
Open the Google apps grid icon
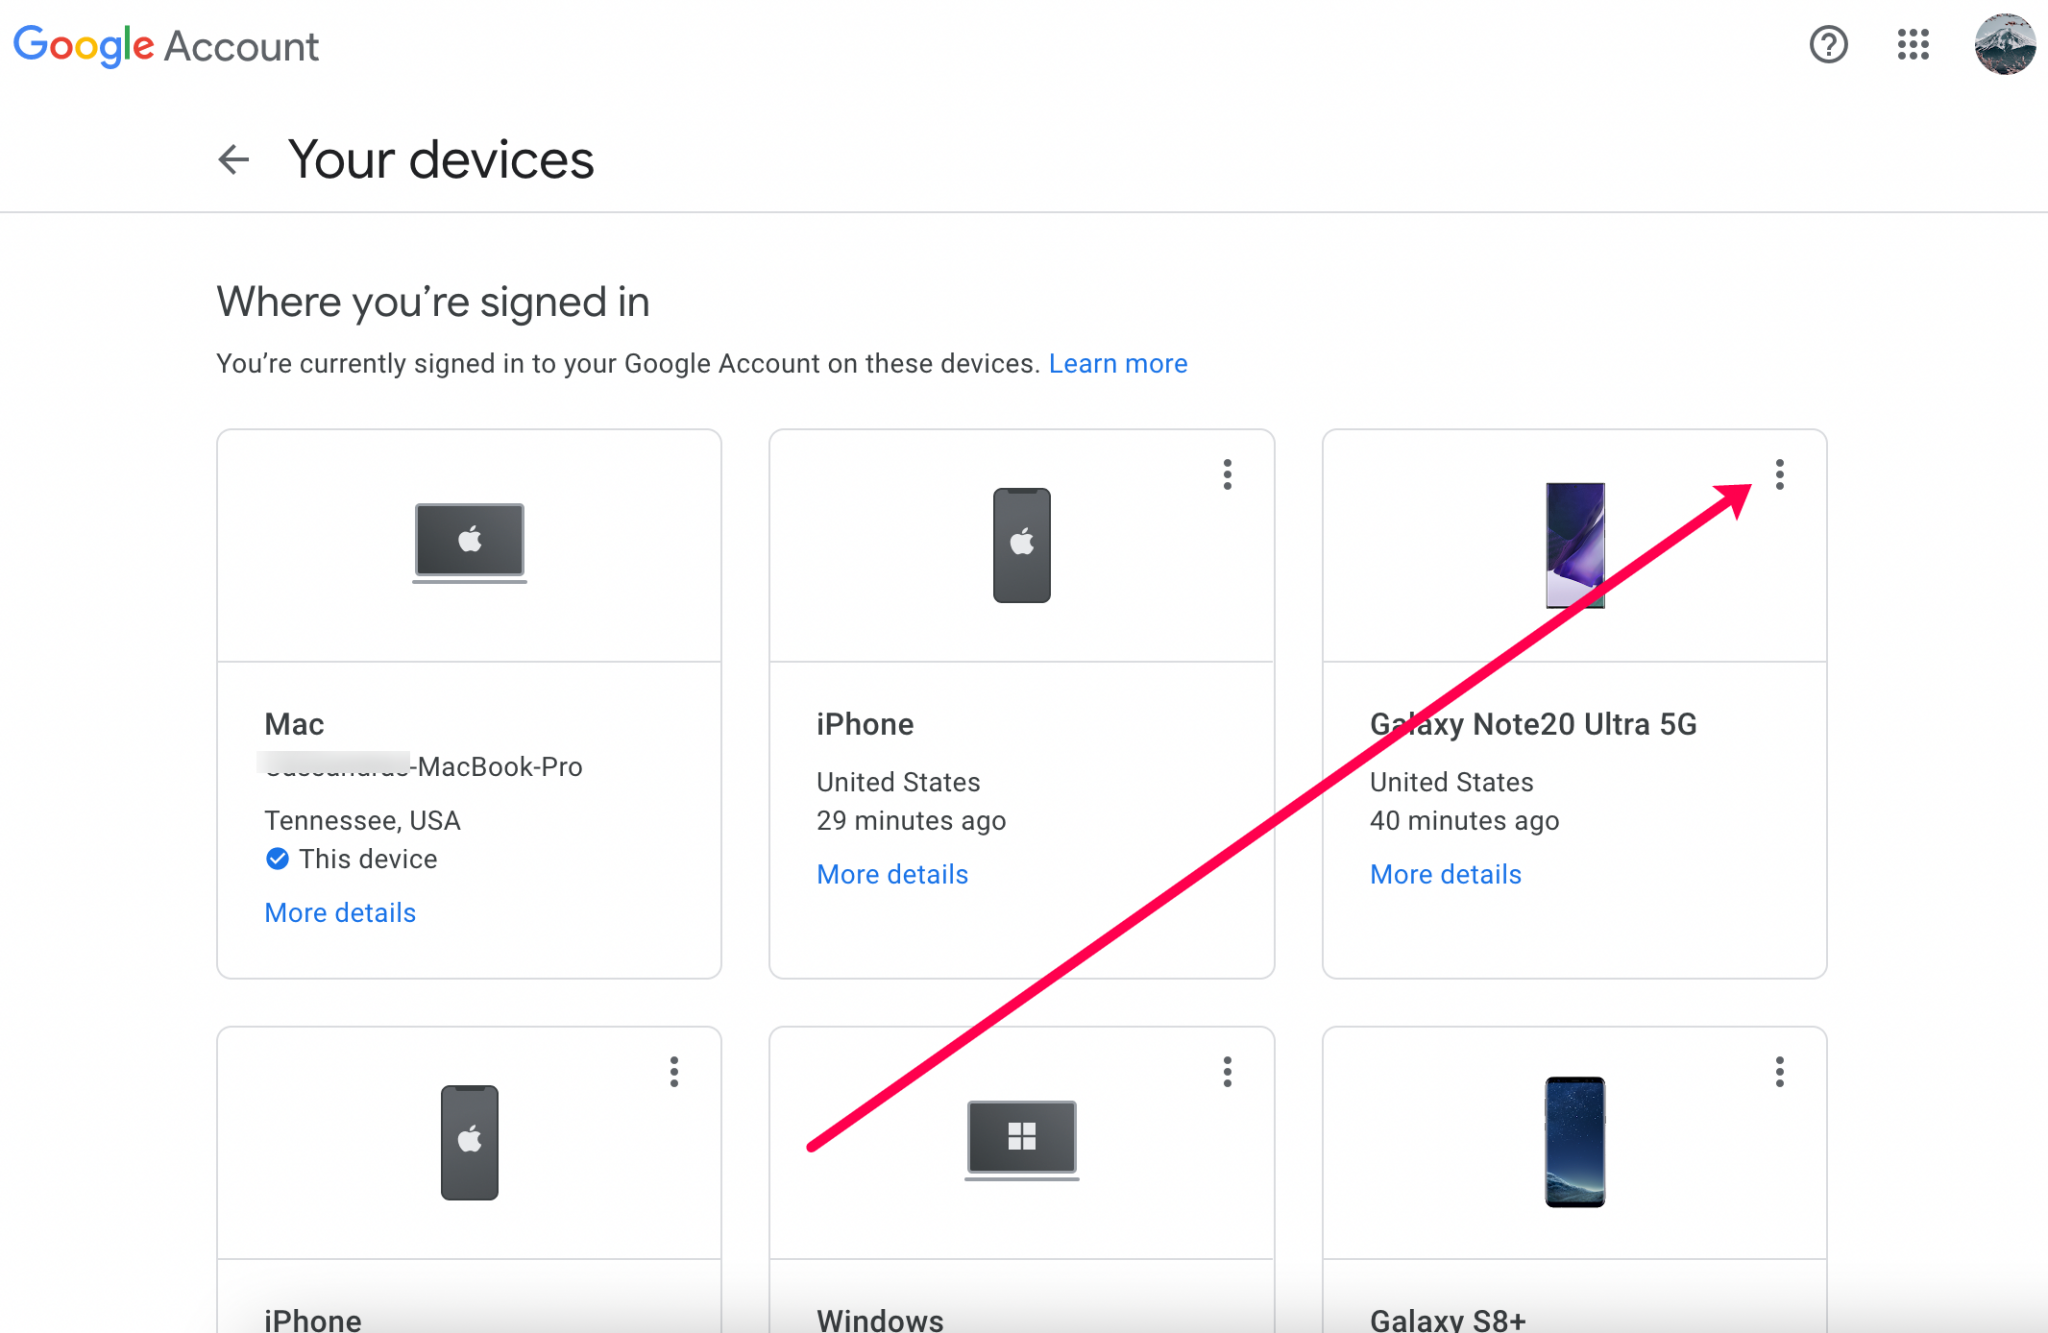coord(1911,45)
